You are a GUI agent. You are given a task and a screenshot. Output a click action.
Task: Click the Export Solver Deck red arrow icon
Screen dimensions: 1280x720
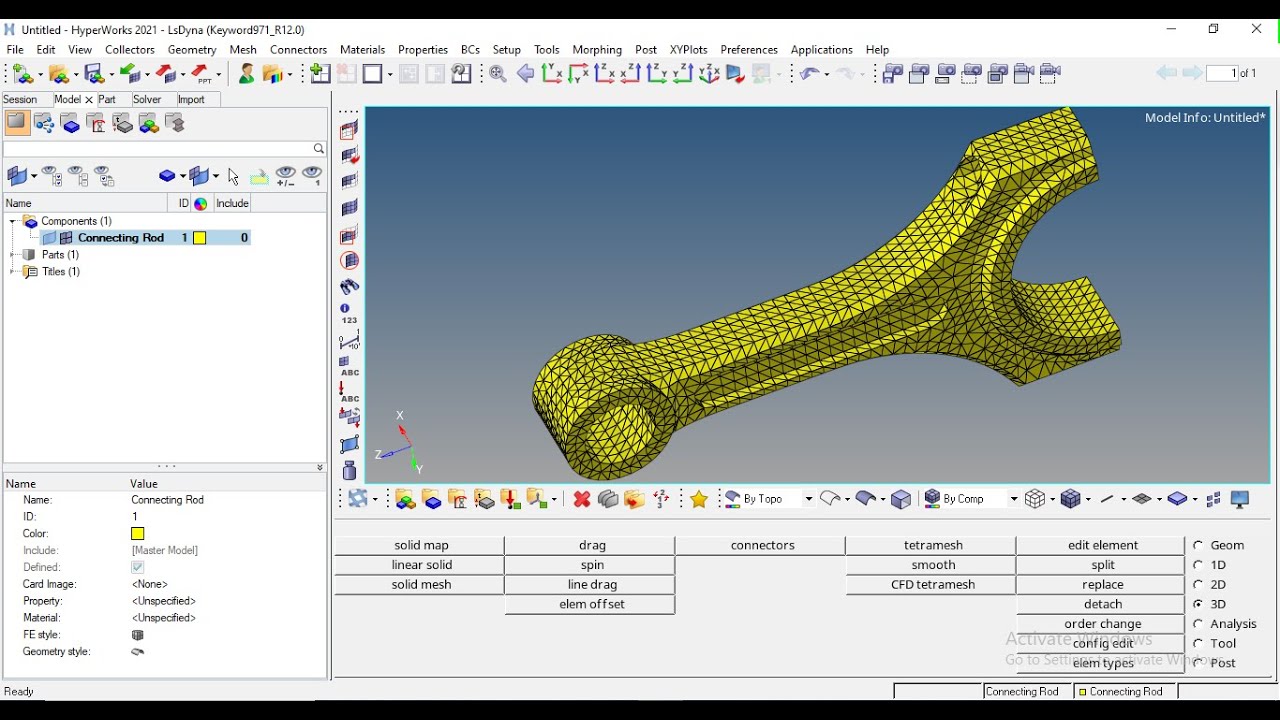click(x=166, y=74)
